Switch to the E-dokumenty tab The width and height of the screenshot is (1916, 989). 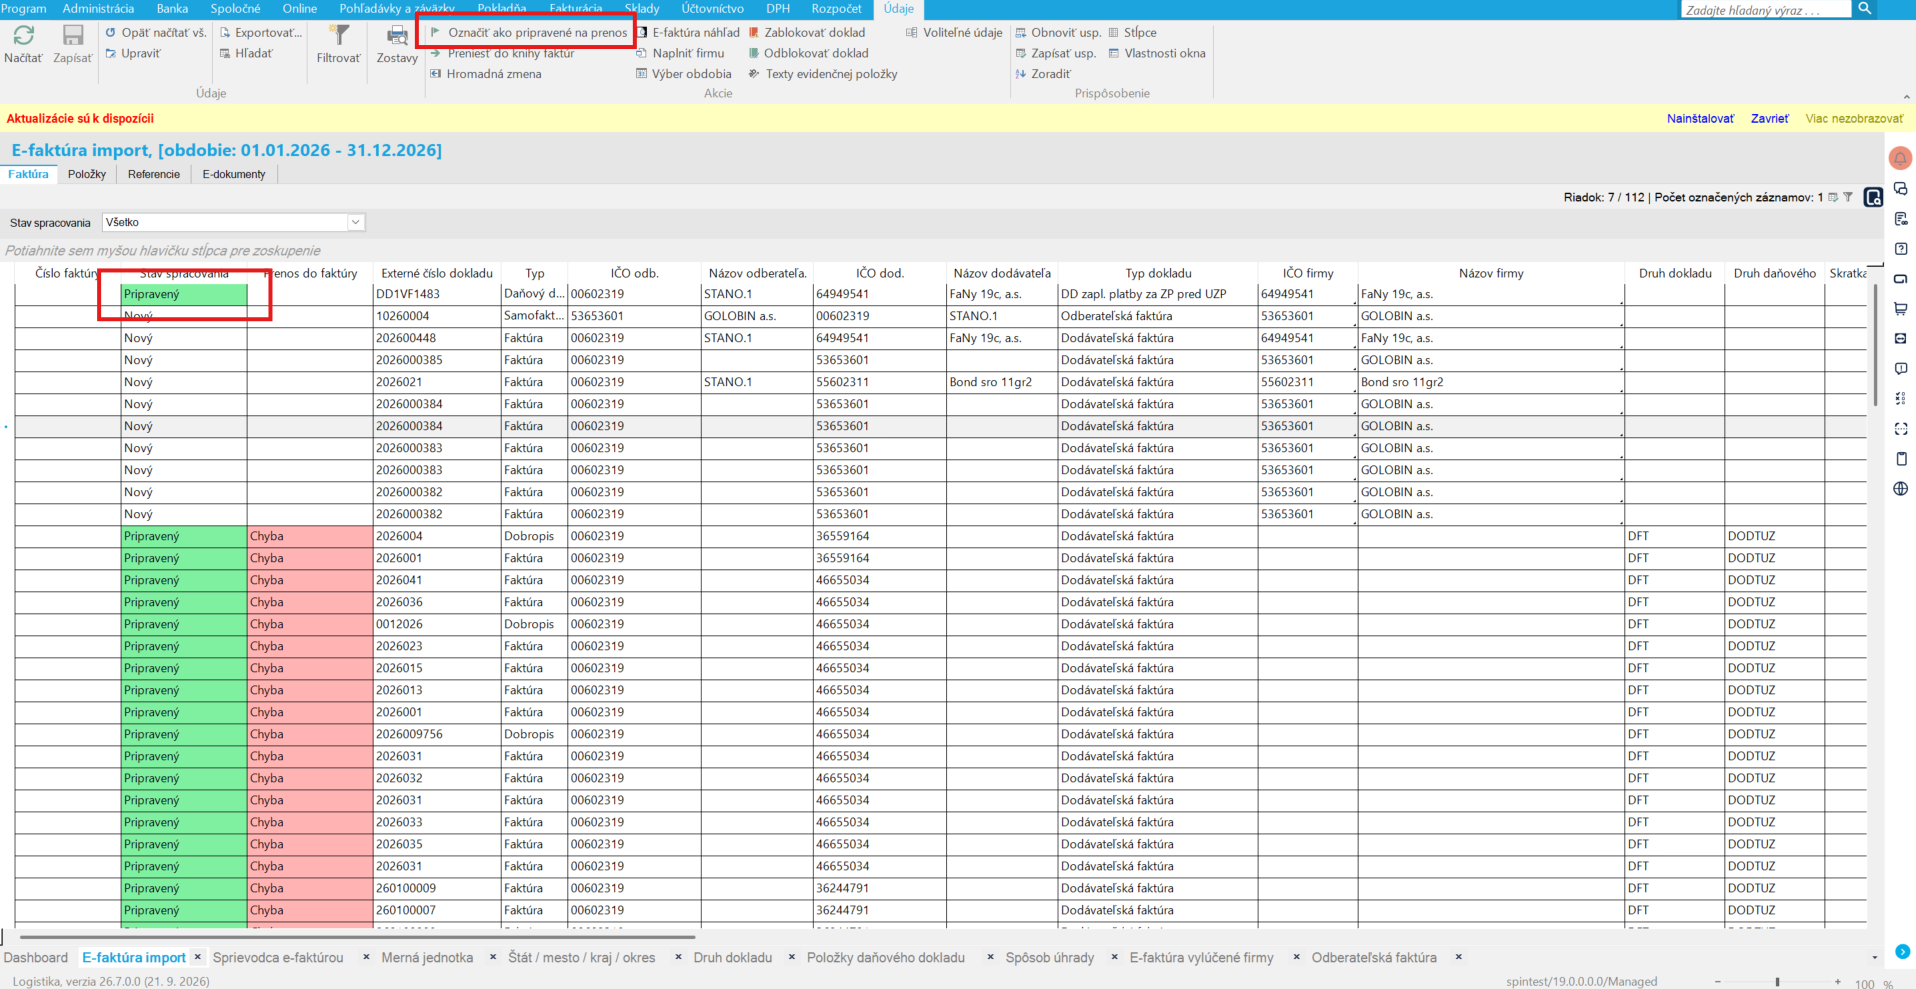[234, 174]
